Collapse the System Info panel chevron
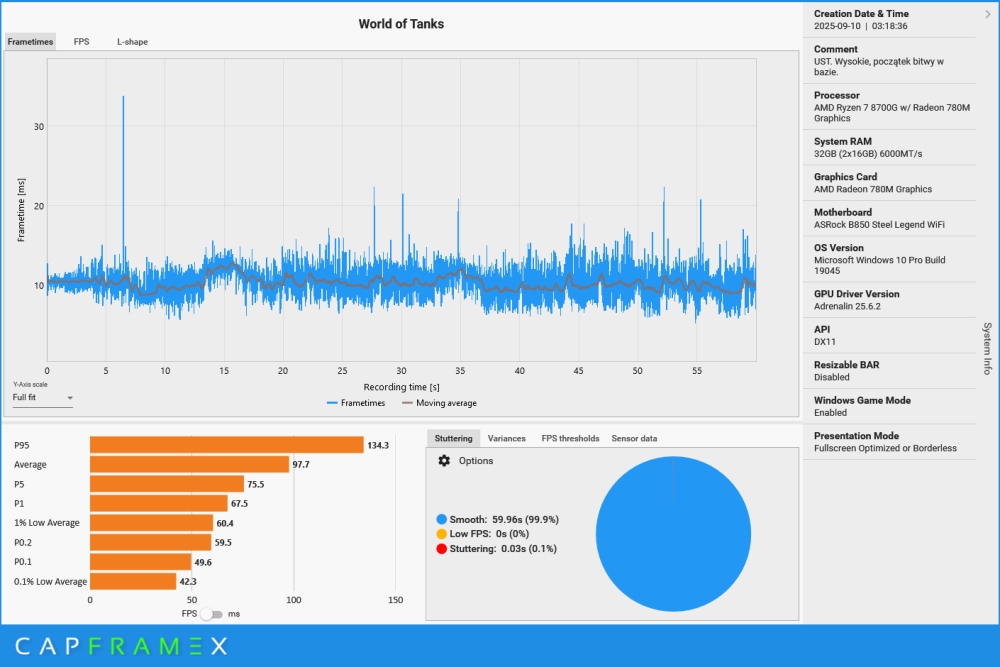 point(988,14)
